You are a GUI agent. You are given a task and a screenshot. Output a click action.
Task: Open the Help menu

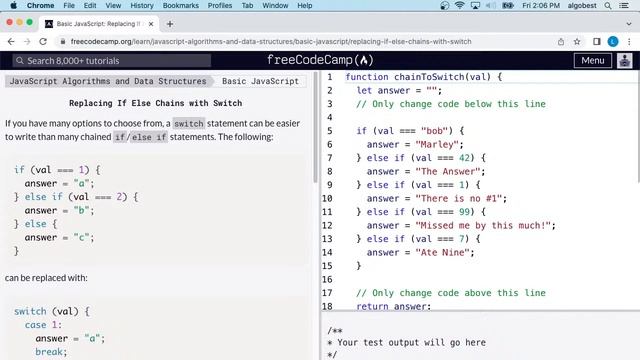[304, 5]
